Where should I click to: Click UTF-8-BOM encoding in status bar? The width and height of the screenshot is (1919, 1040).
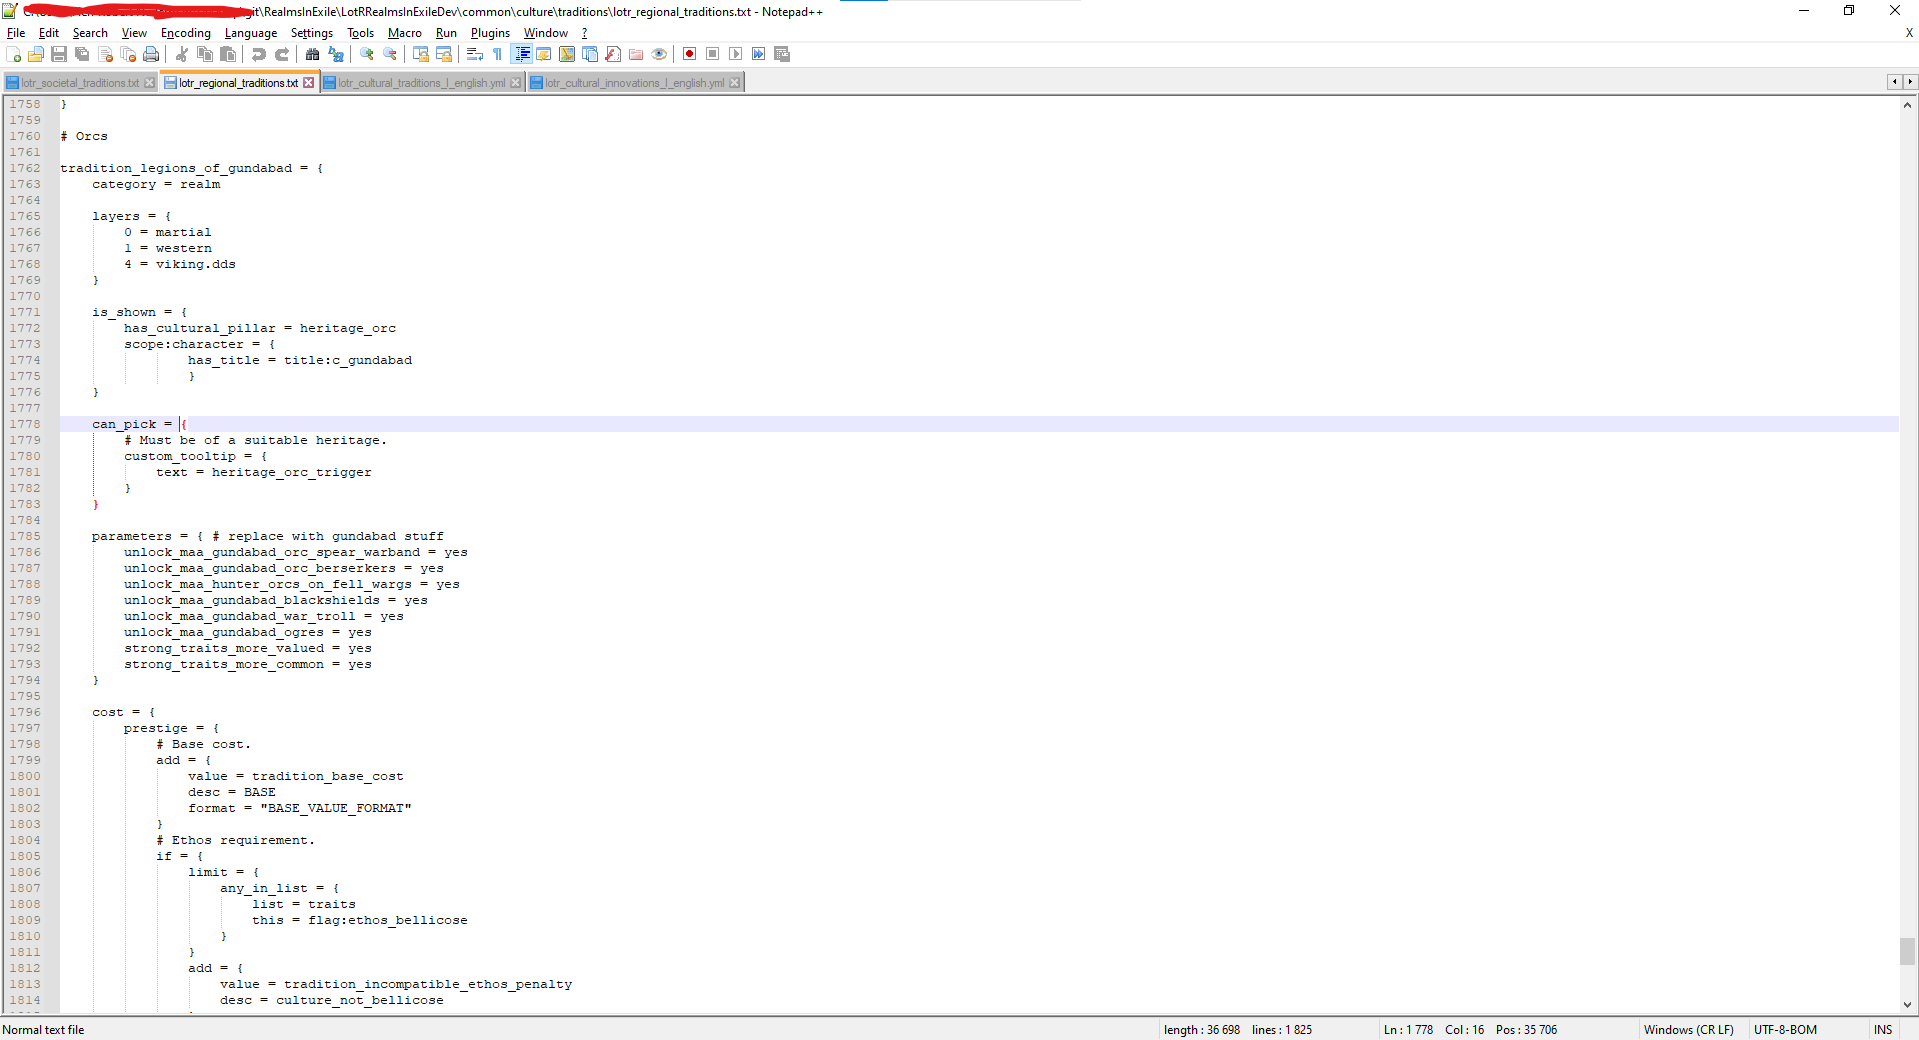coord(1785,1030)
